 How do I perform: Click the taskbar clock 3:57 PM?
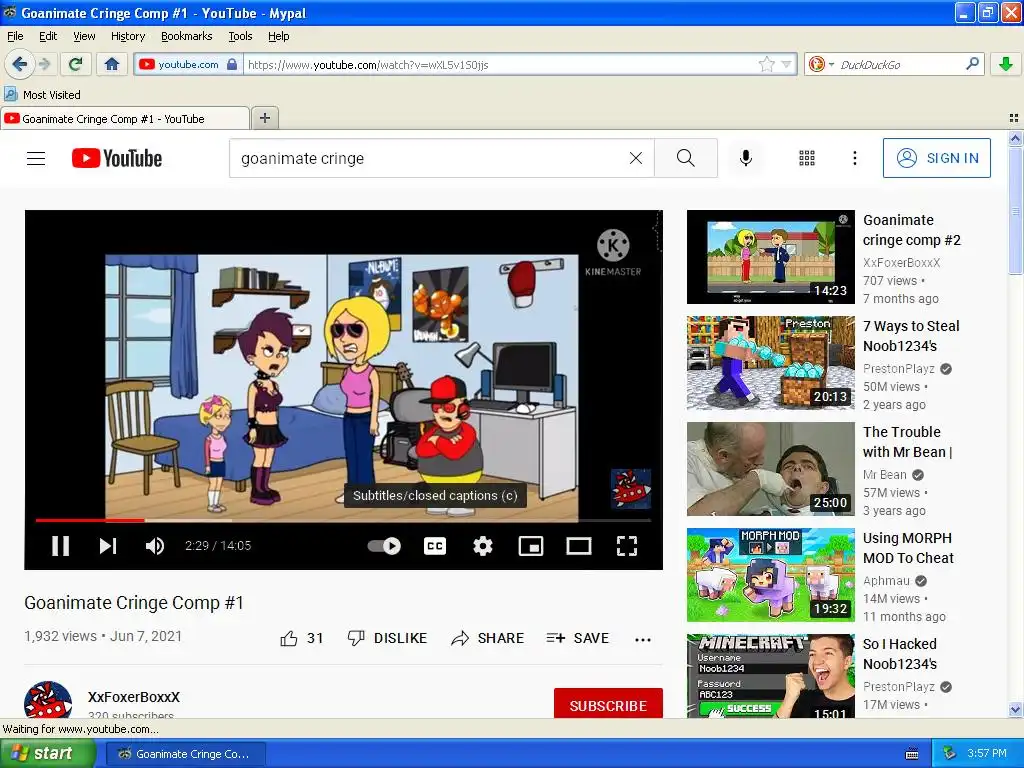click(x=987, y=753)
